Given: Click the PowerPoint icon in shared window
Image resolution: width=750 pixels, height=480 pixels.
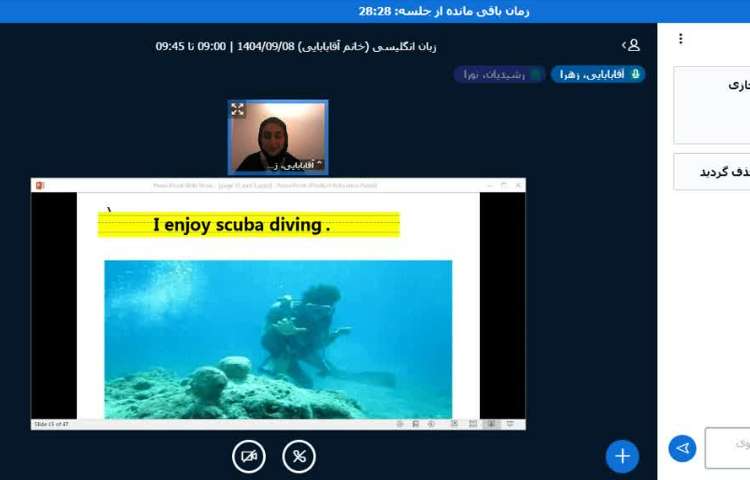Looking at the screenshot, I should coord(40,185).
